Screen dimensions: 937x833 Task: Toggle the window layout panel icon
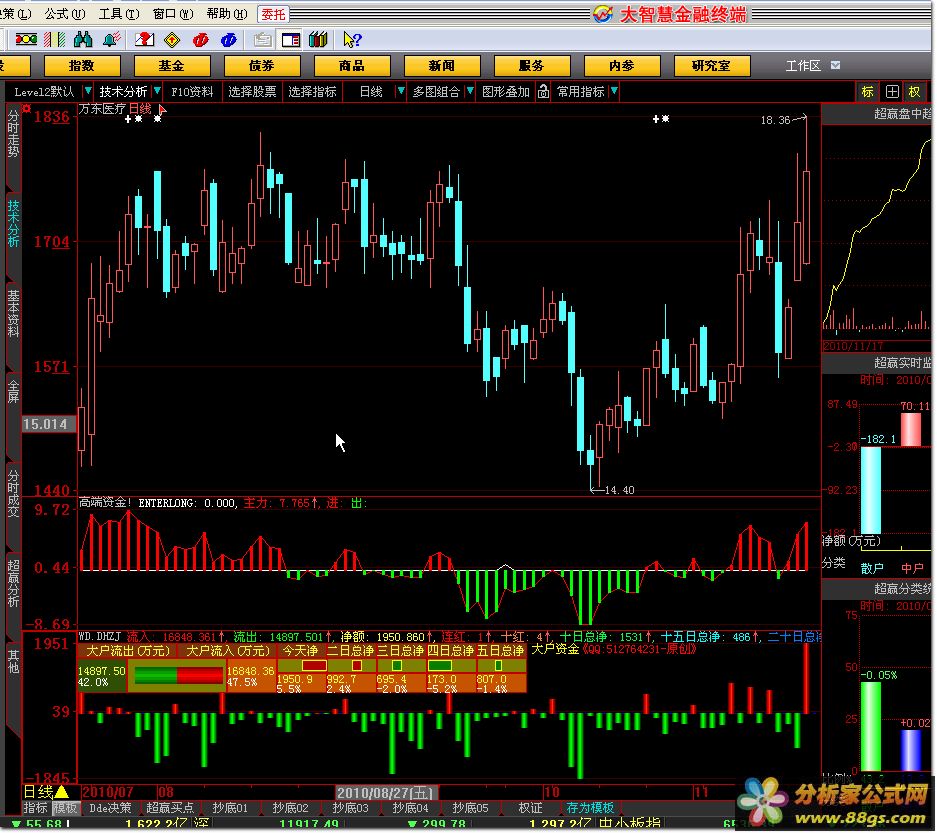(290, 39)
